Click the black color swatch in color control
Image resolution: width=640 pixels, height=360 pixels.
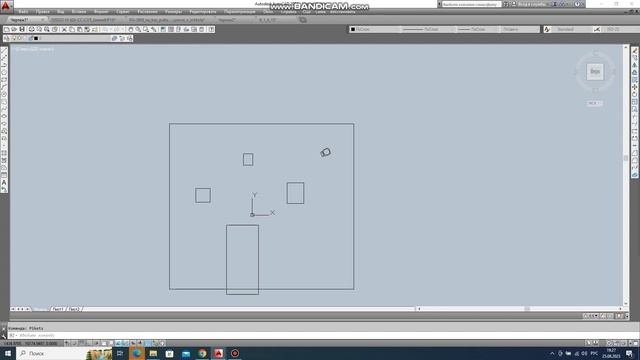[353, 29]
